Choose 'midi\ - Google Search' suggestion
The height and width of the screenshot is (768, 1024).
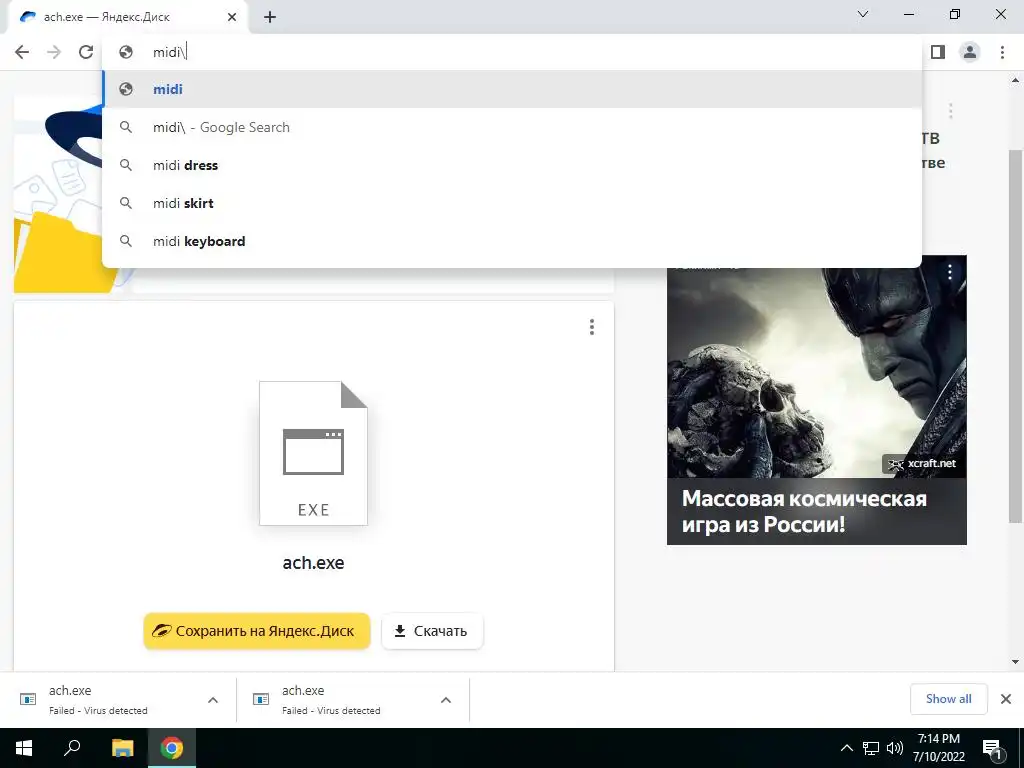512,127
